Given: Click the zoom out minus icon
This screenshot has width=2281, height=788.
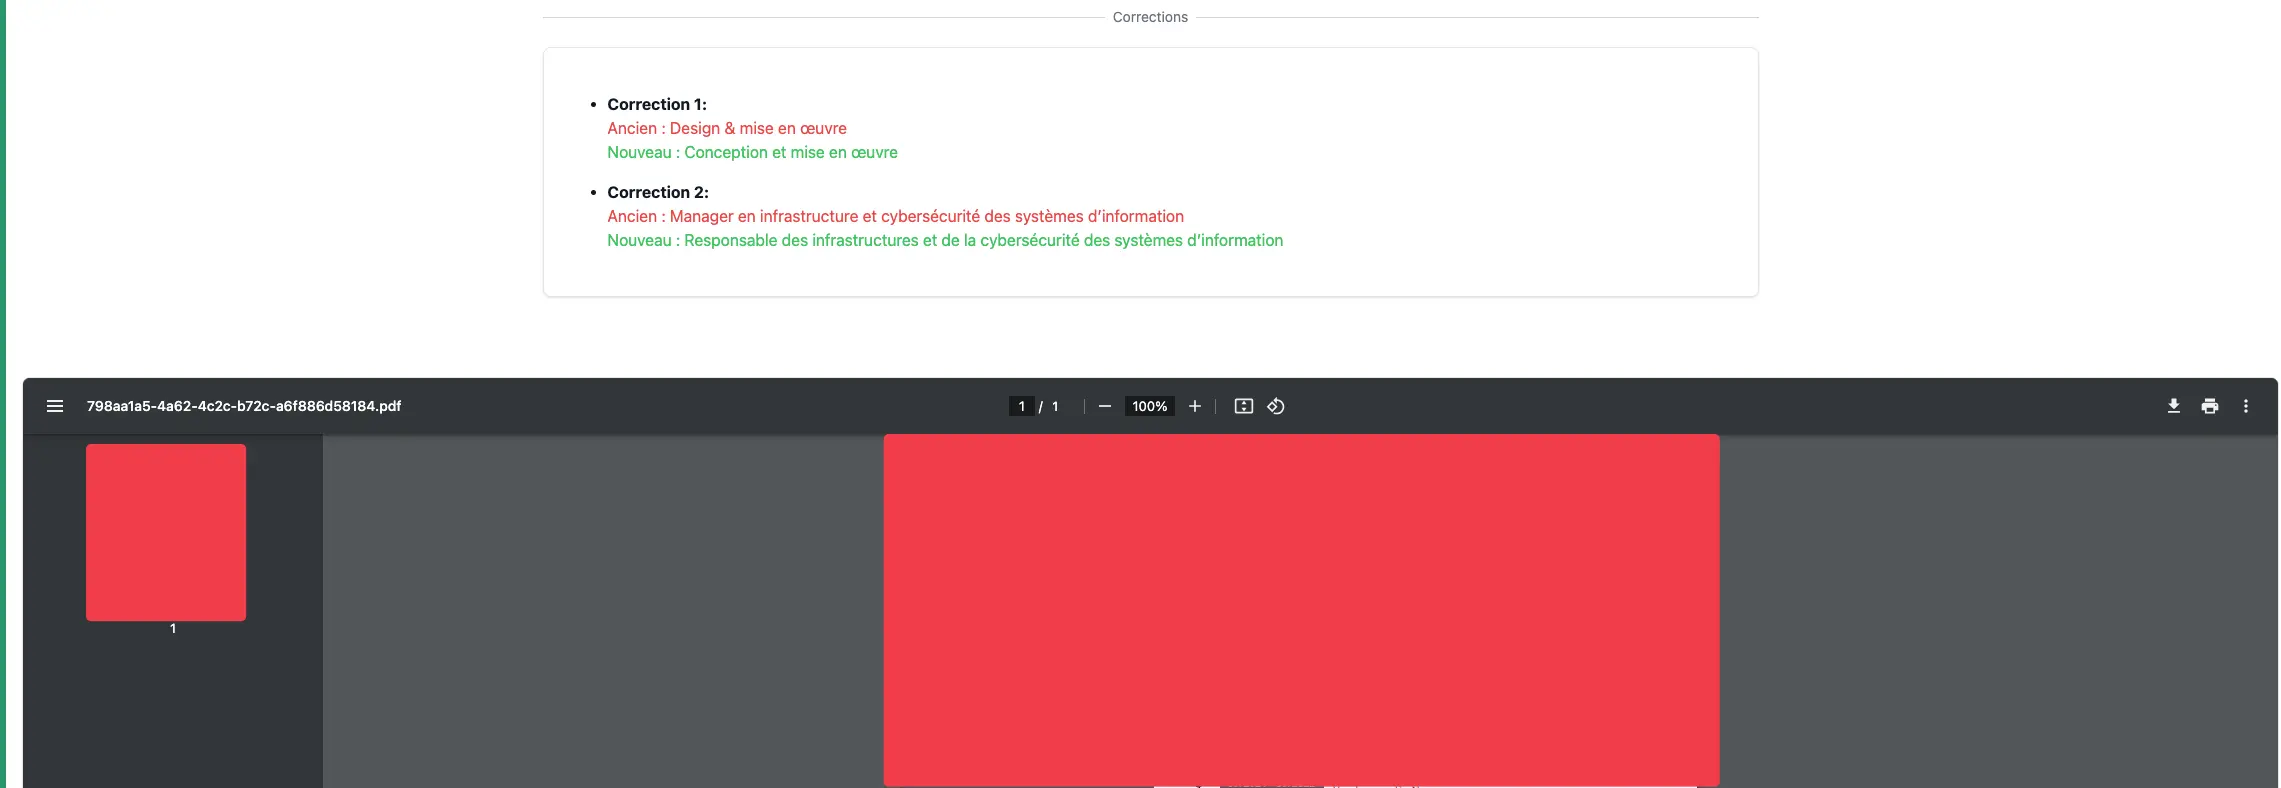Looking at the screenshot, I should (x=1104, y=406).
